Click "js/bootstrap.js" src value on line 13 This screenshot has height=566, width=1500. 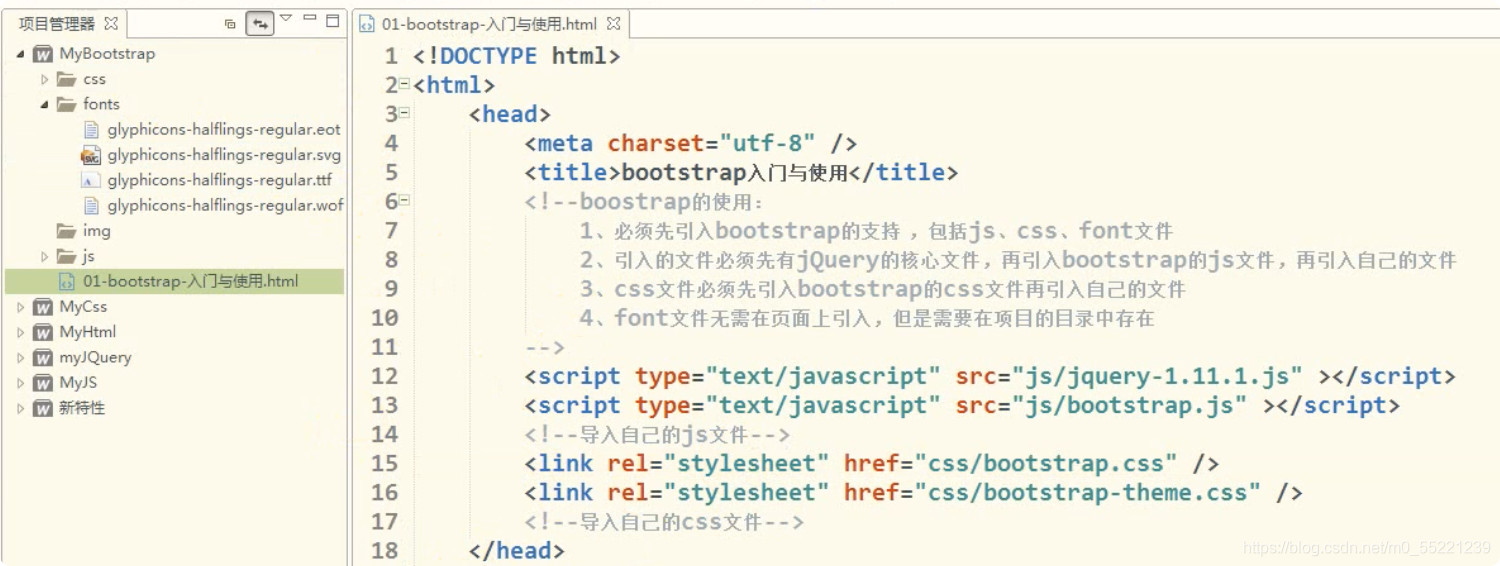[x=1129, y=405]
